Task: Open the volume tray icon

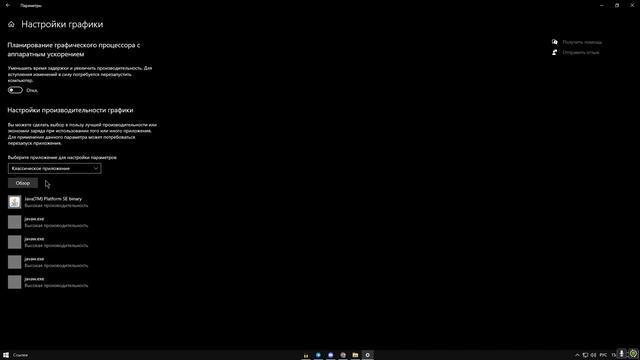Action: tap(593, 355)
